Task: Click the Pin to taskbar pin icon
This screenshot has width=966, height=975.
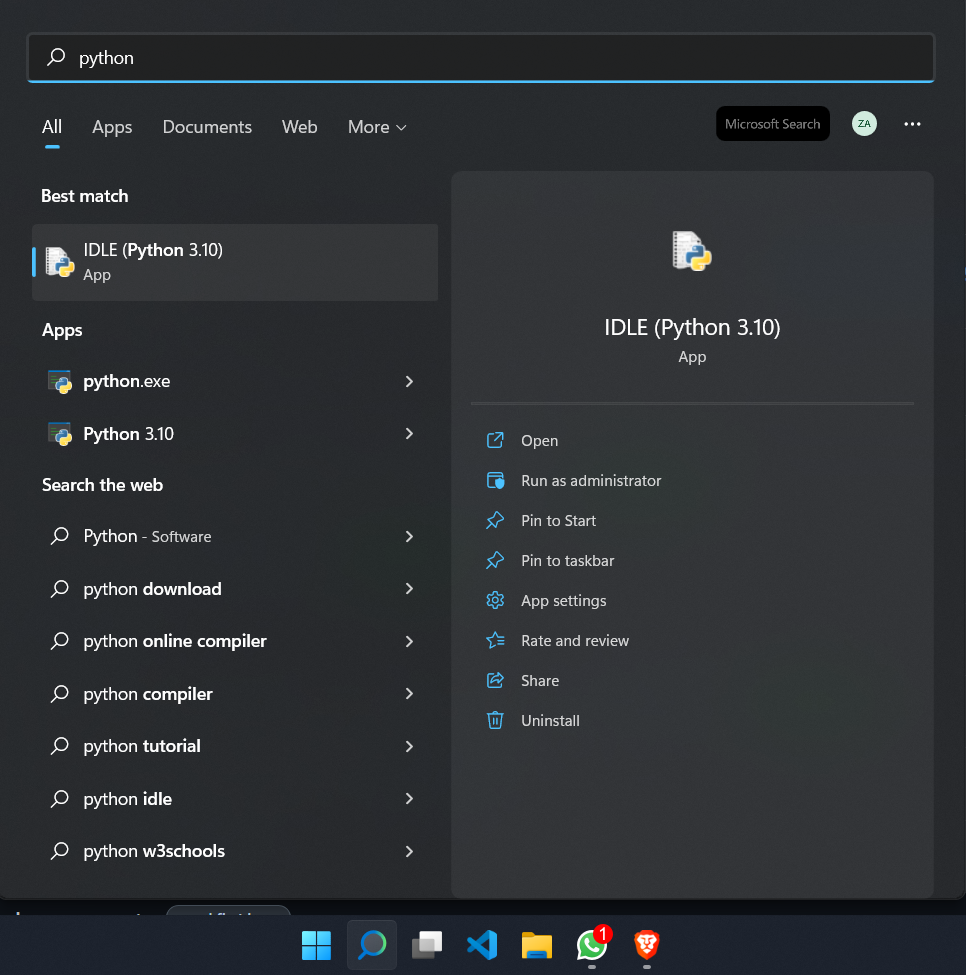Action: 495,560
